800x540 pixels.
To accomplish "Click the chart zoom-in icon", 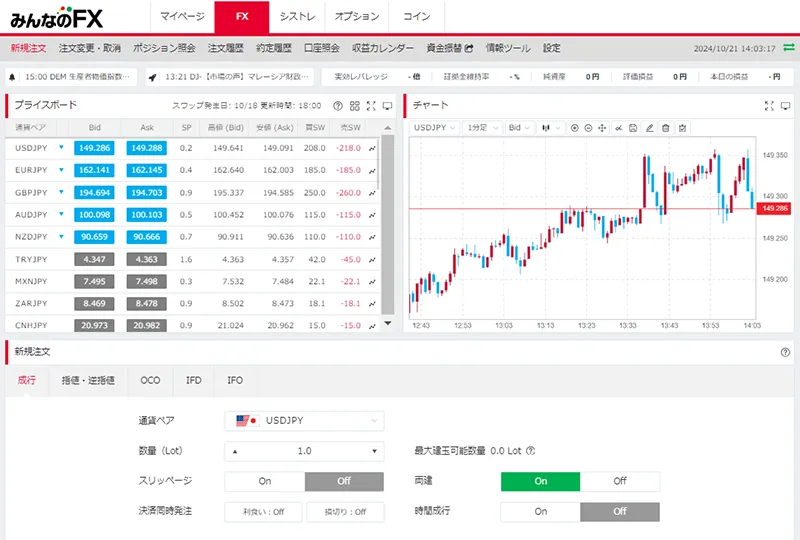I will [574, 128].
